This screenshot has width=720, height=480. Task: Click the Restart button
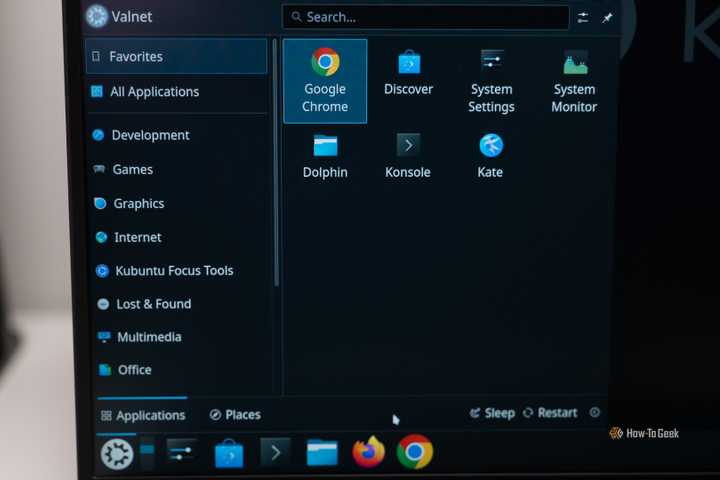click(x=550, y=412)
